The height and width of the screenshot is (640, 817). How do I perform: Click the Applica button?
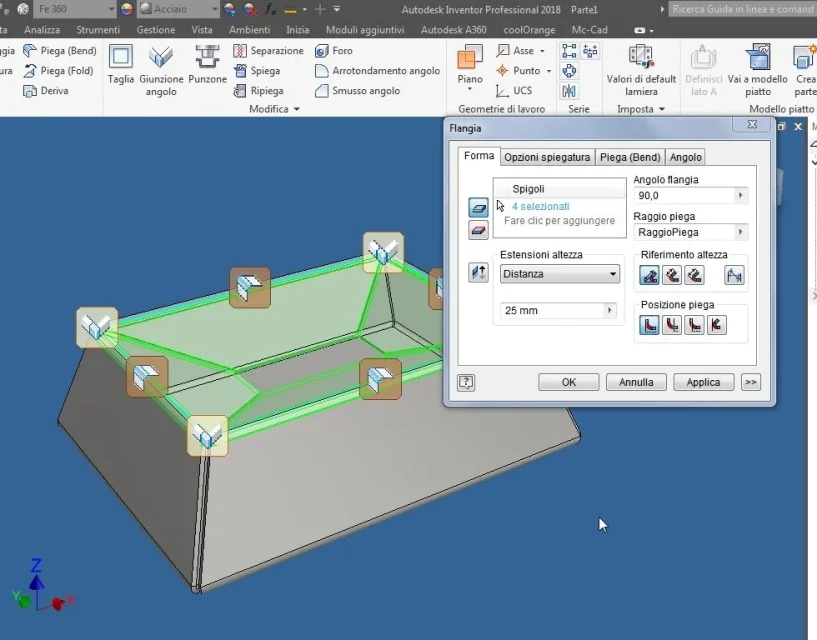pos(703,382)
